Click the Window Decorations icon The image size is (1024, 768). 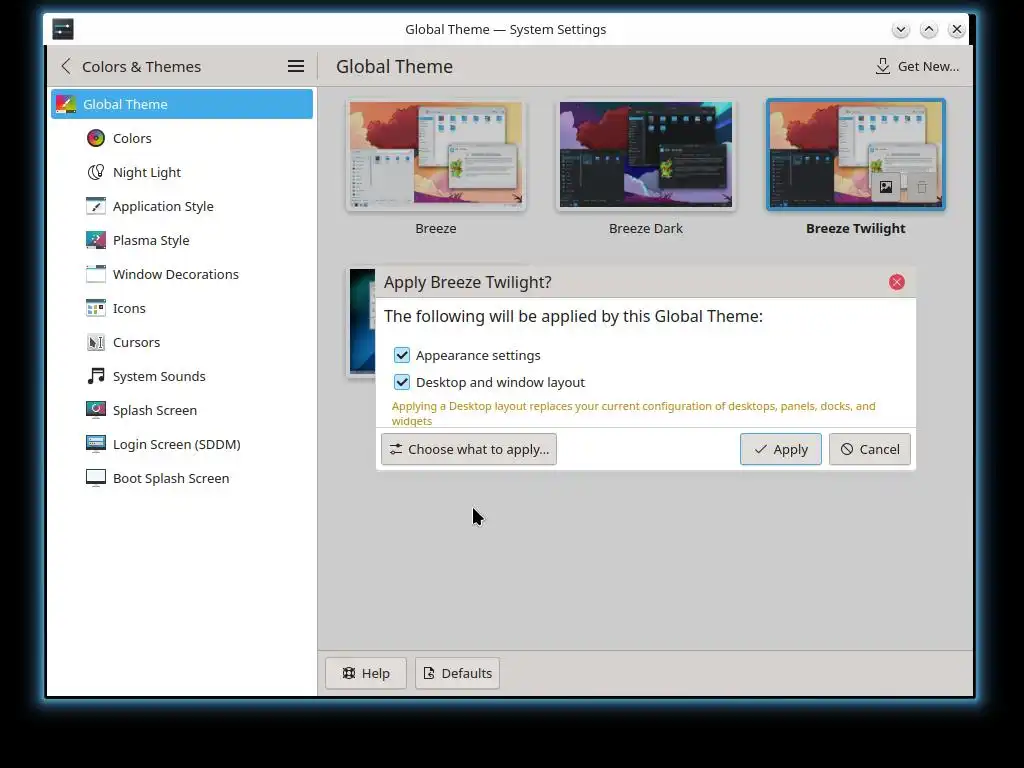[96, 274]
